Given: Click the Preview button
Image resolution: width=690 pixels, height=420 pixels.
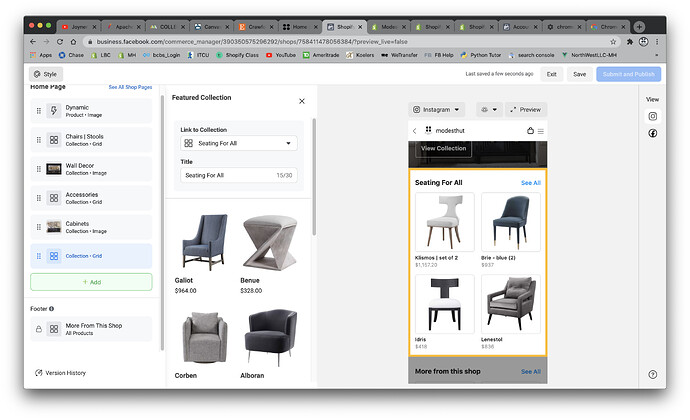Looking at the screenshot, I should (x=526, y=110).
